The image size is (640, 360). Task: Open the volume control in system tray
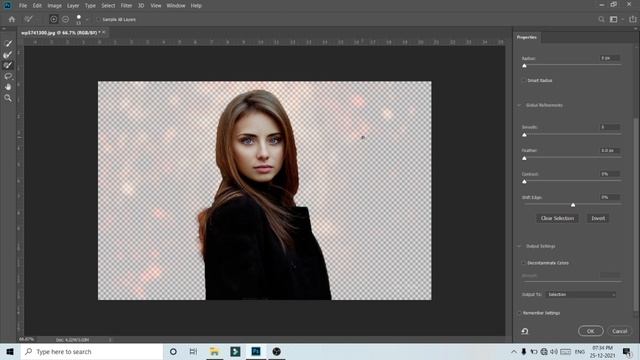point(554,351)
